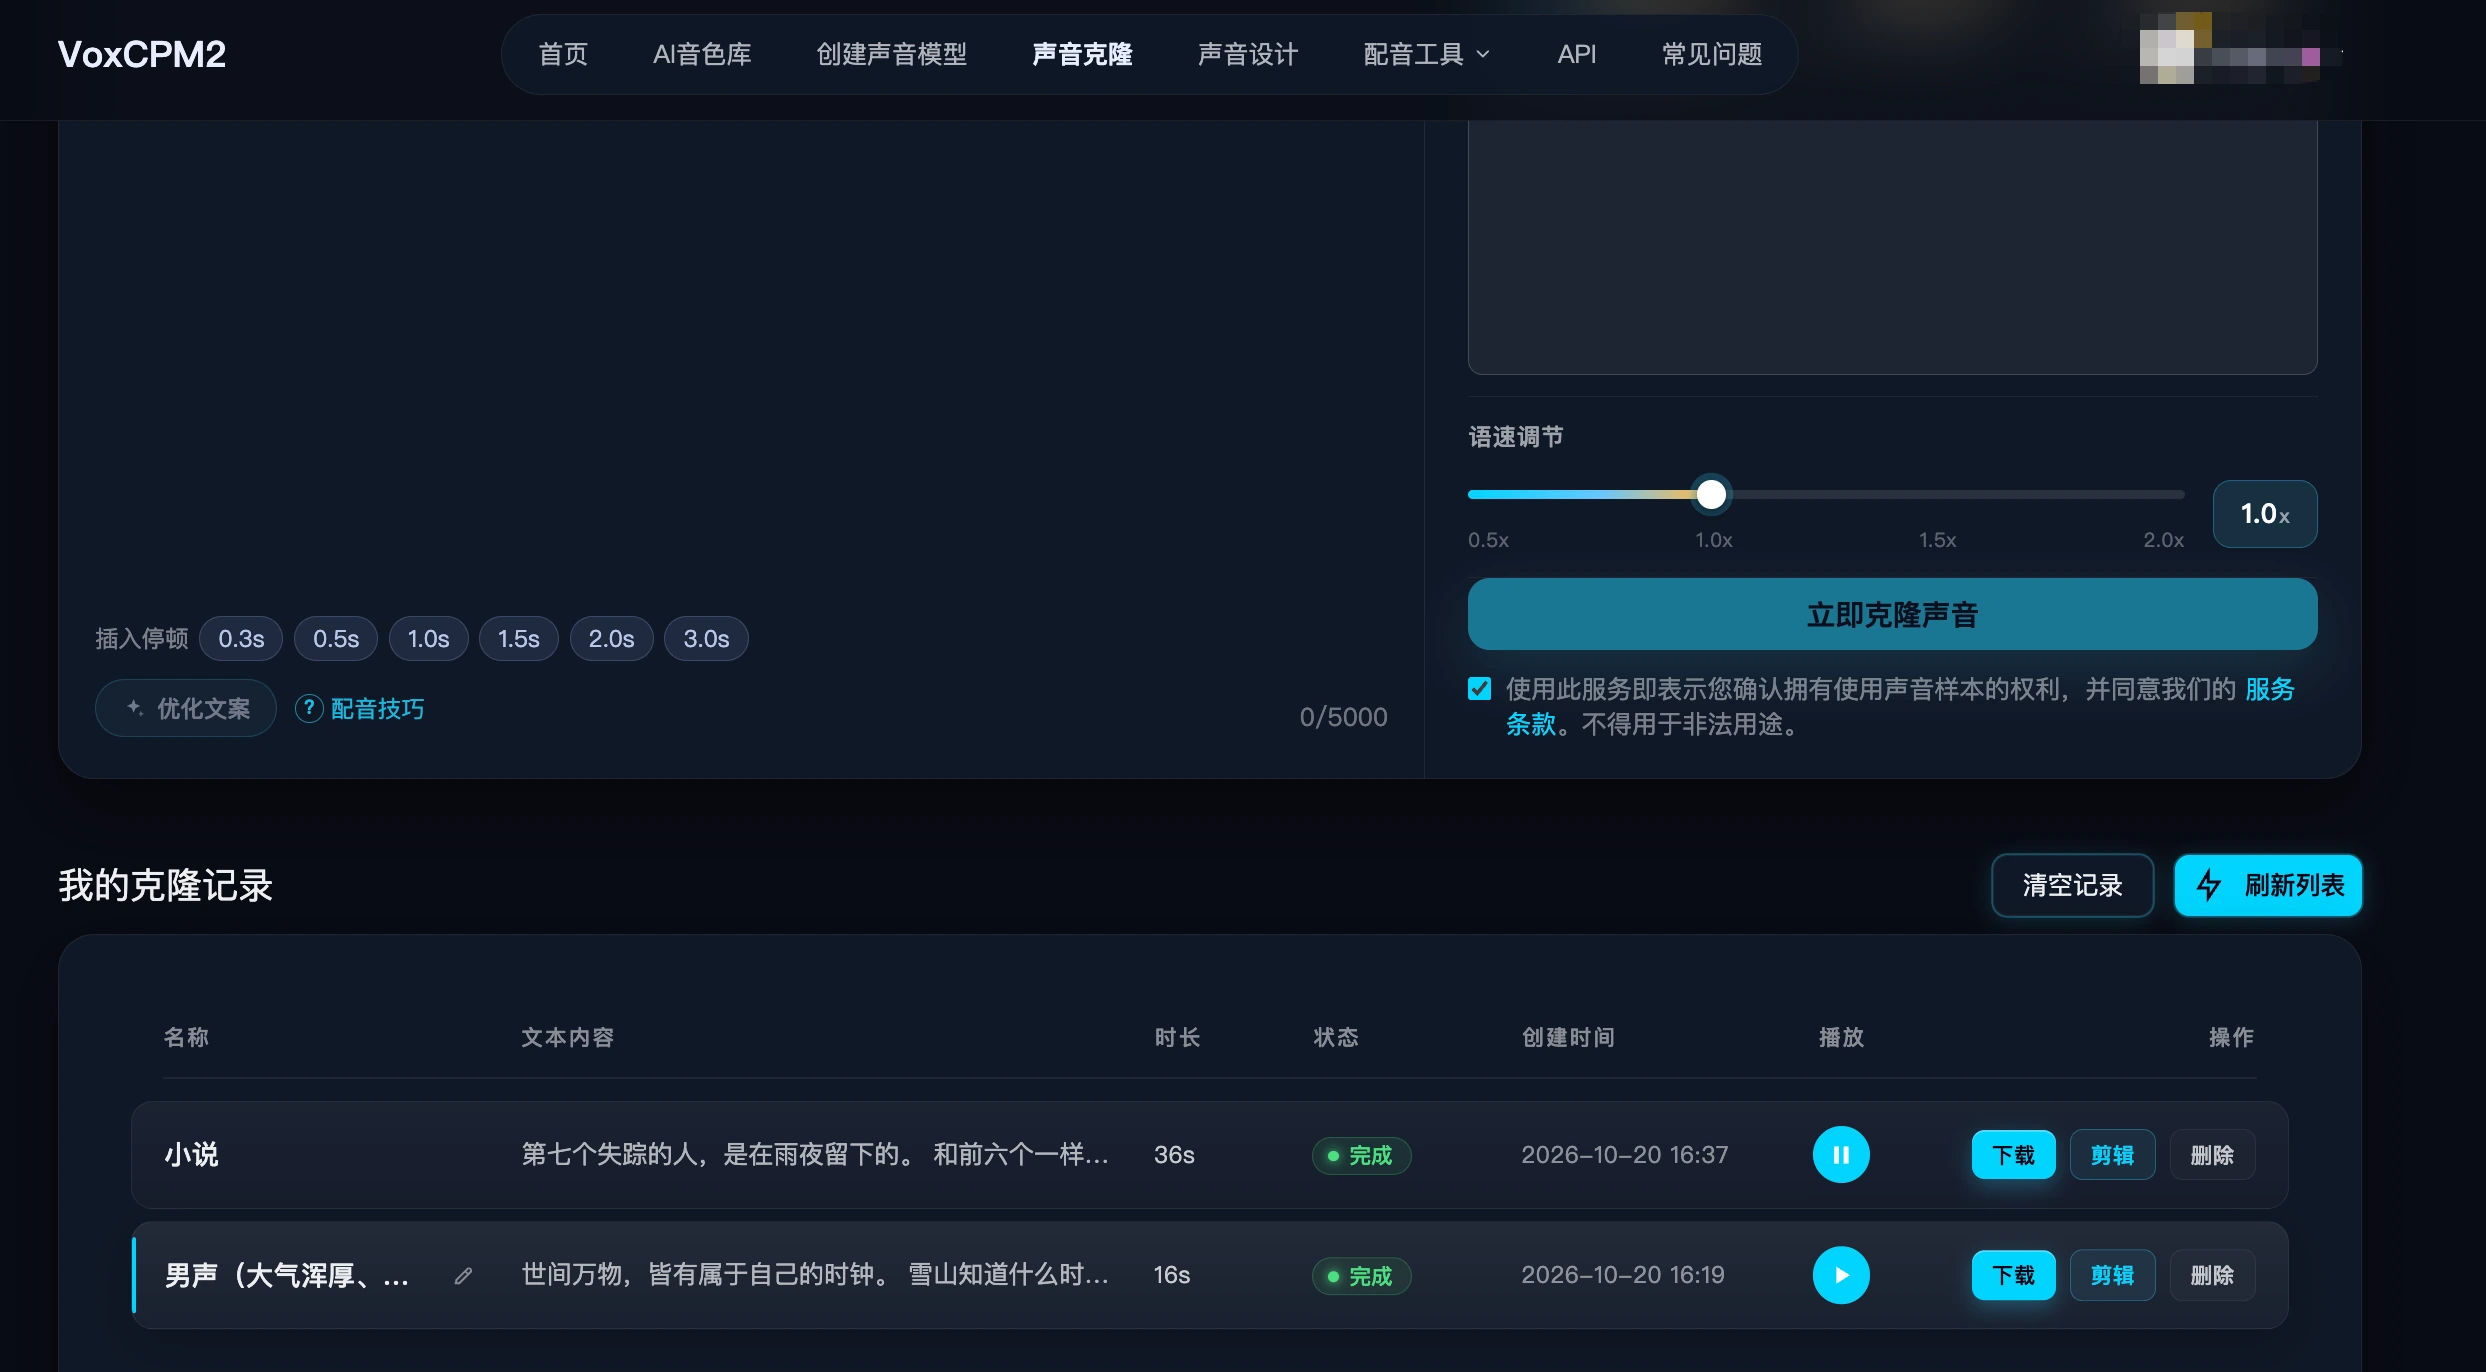The height and width of the screenshot is (1372, 2486).
Task: Insert a 2.0s pause
Action: click(611, 639)
